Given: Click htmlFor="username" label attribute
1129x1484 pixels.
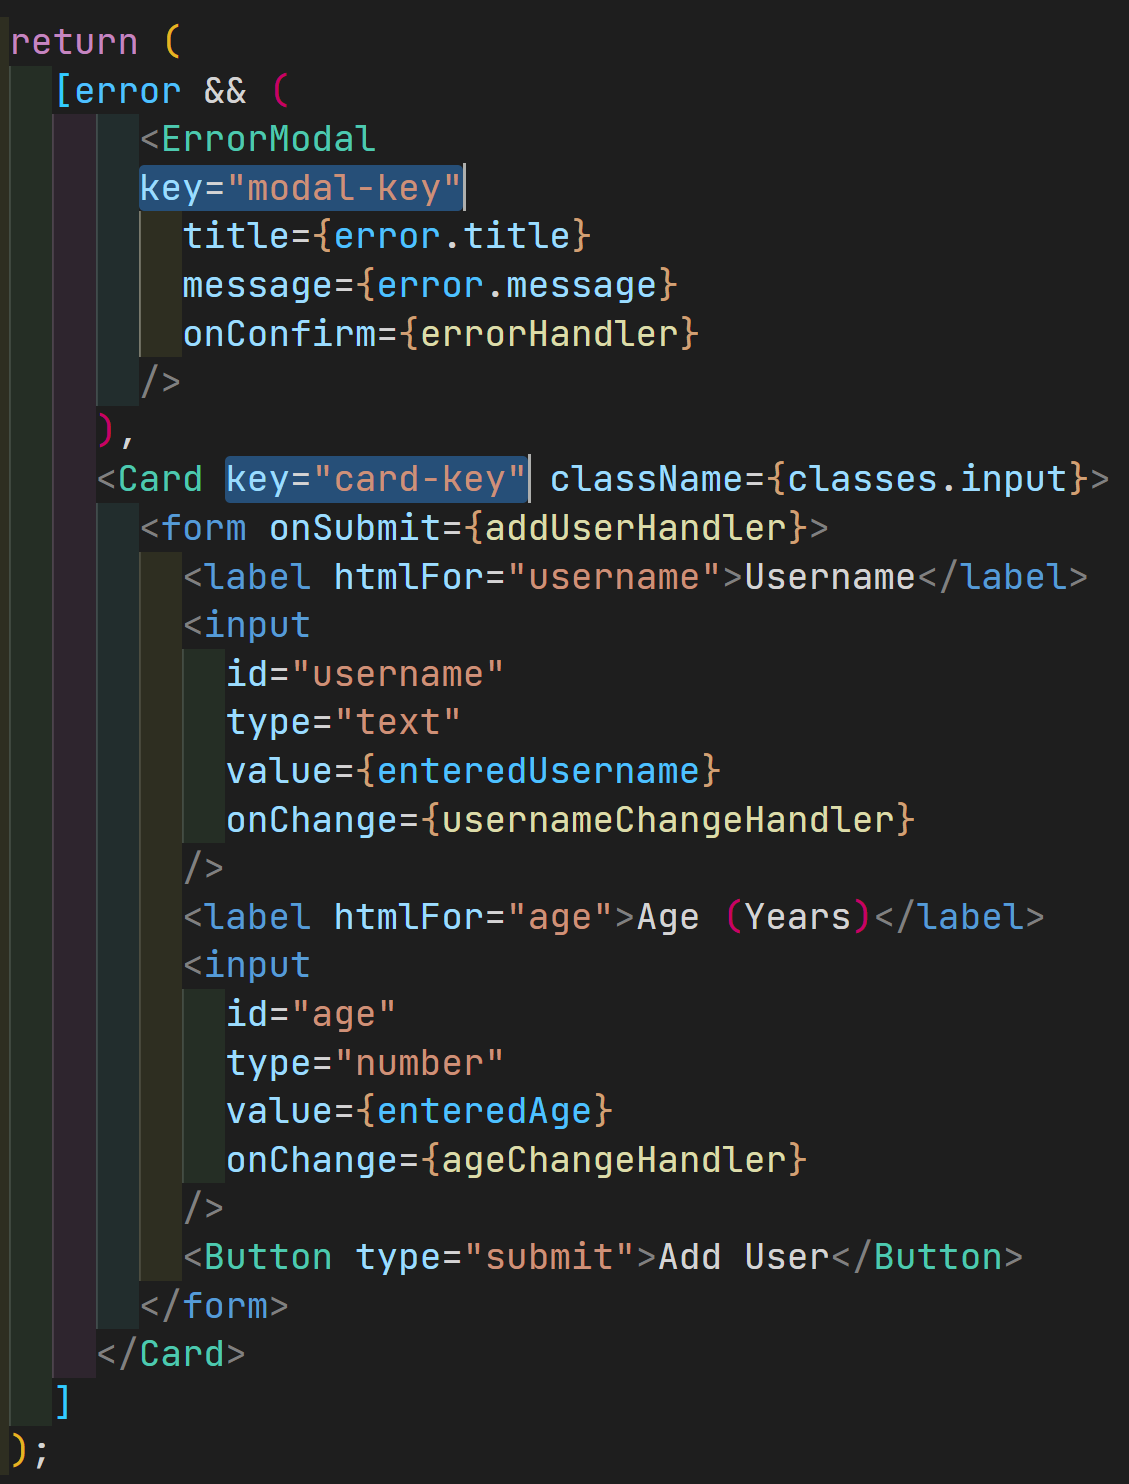Looking at the screenshot, I should (527, 577).
